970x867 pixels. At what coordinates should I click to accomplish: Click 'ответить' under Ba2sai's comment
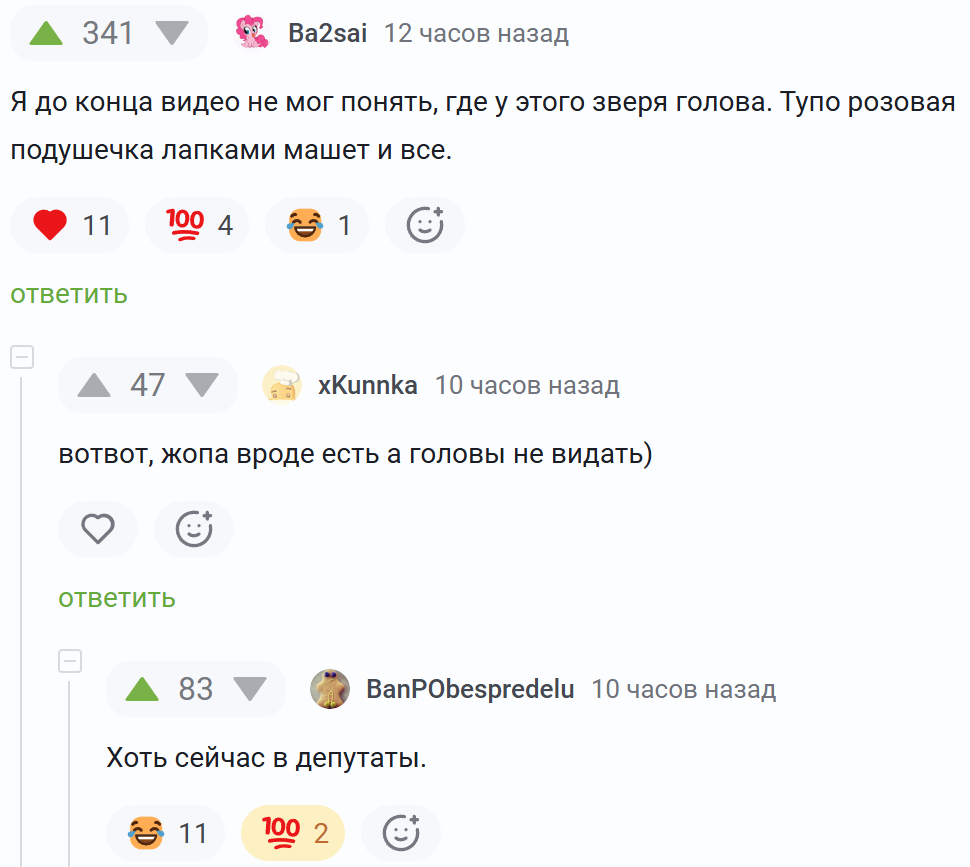[x=69, y=294]
